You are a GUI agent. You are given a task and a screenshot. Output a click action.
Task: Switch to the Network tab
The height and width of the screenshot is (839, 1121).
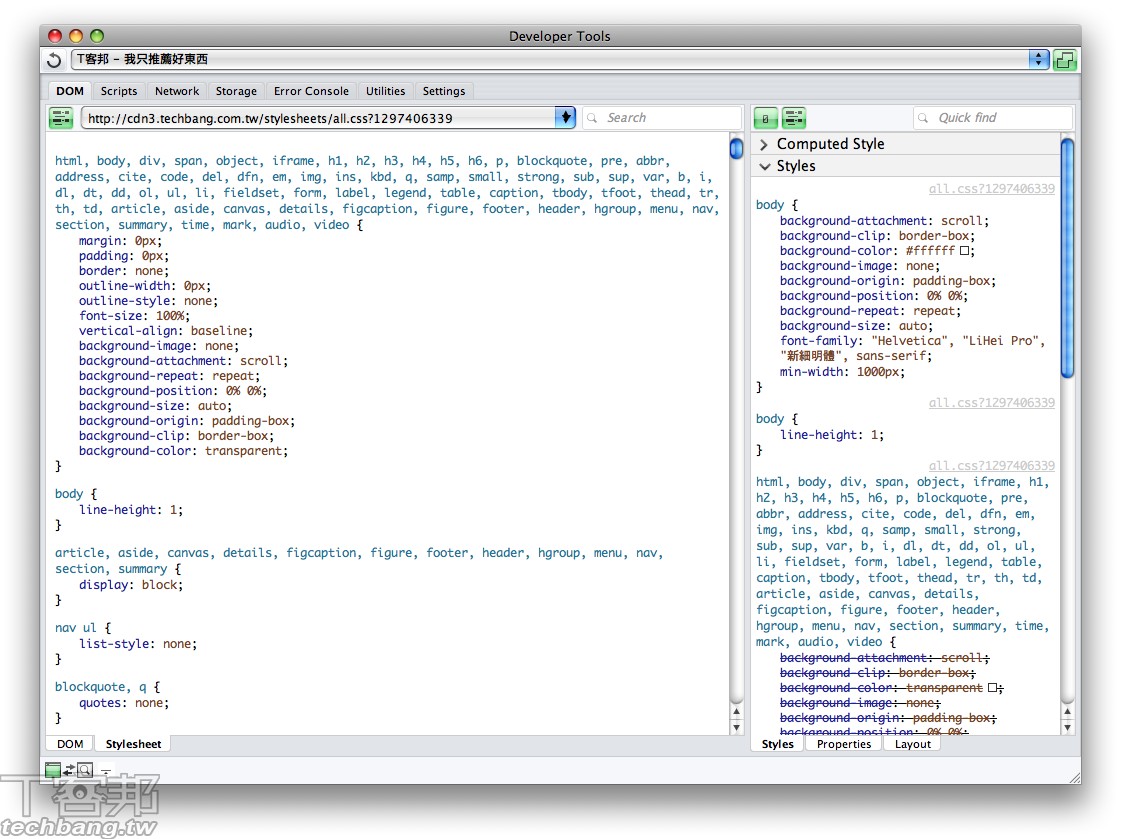click(177, 91)
